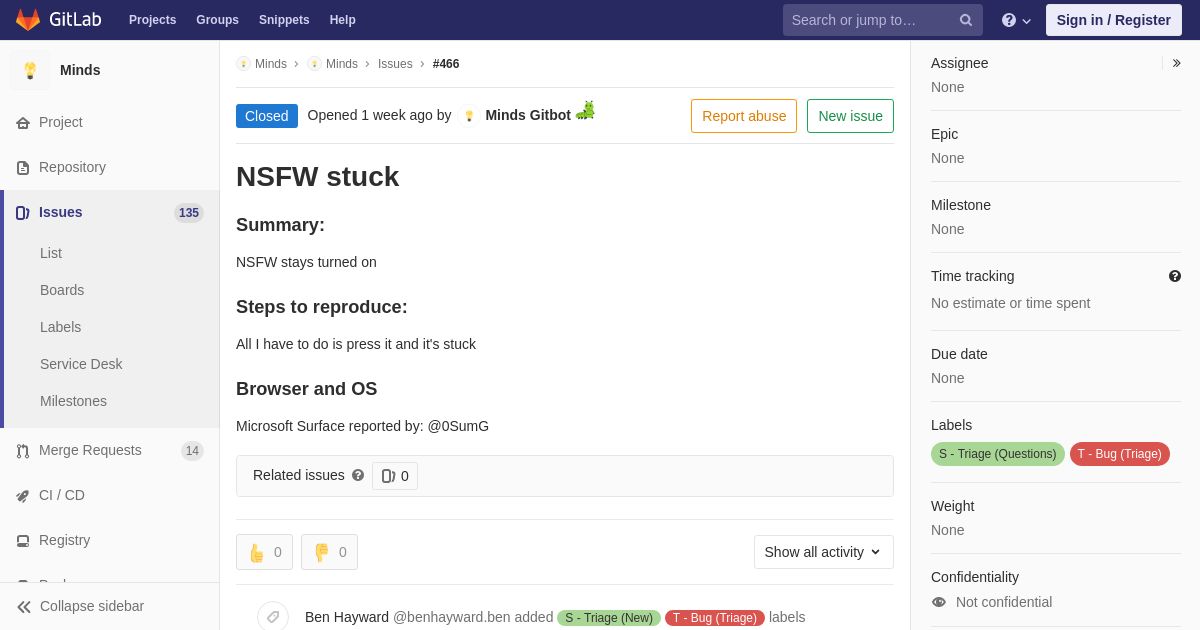
Task: Open the Projects menu
Action: [152, 20]
